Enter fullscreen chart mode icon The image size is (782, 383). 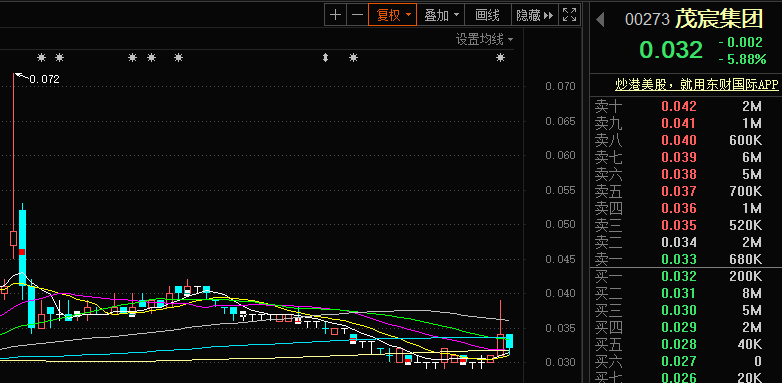(569, 15)
